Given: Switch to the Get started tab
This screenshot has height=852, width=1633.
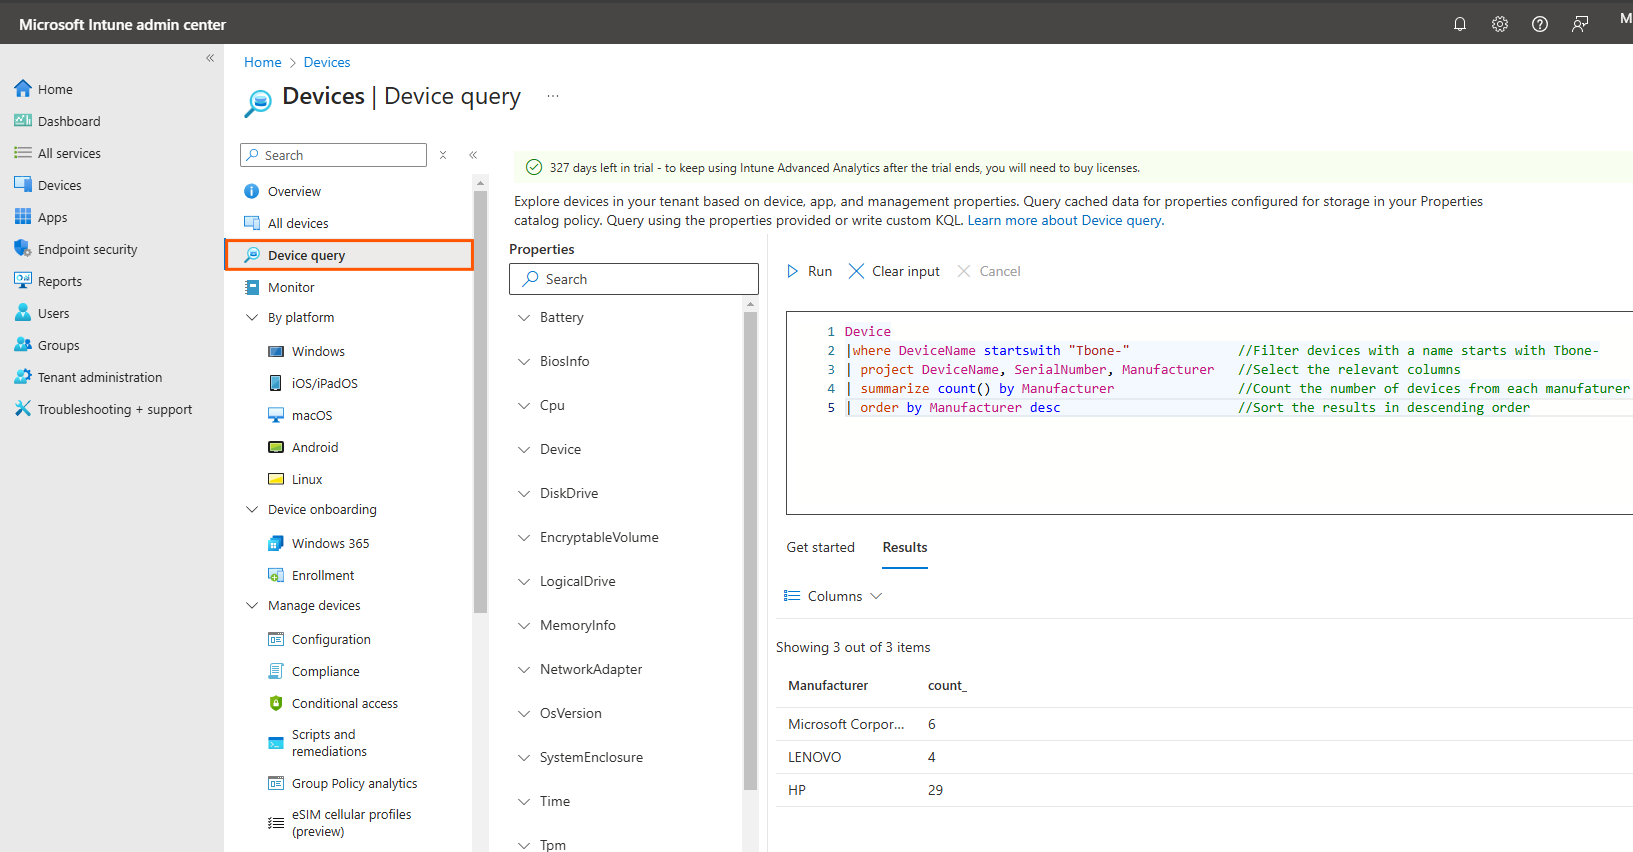Looking at the screenshot, I should click(x=820, y=547).
